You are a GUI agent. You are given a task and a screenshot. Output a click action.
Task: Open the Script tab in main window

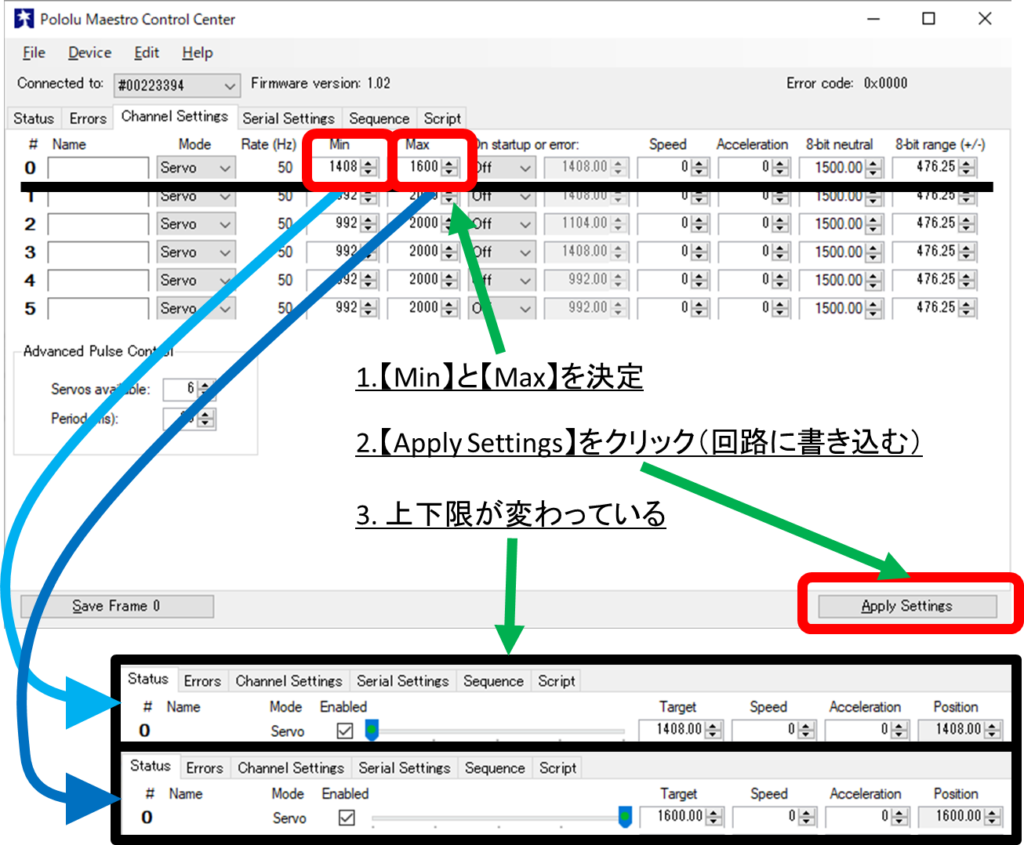[x=442, y=118]
